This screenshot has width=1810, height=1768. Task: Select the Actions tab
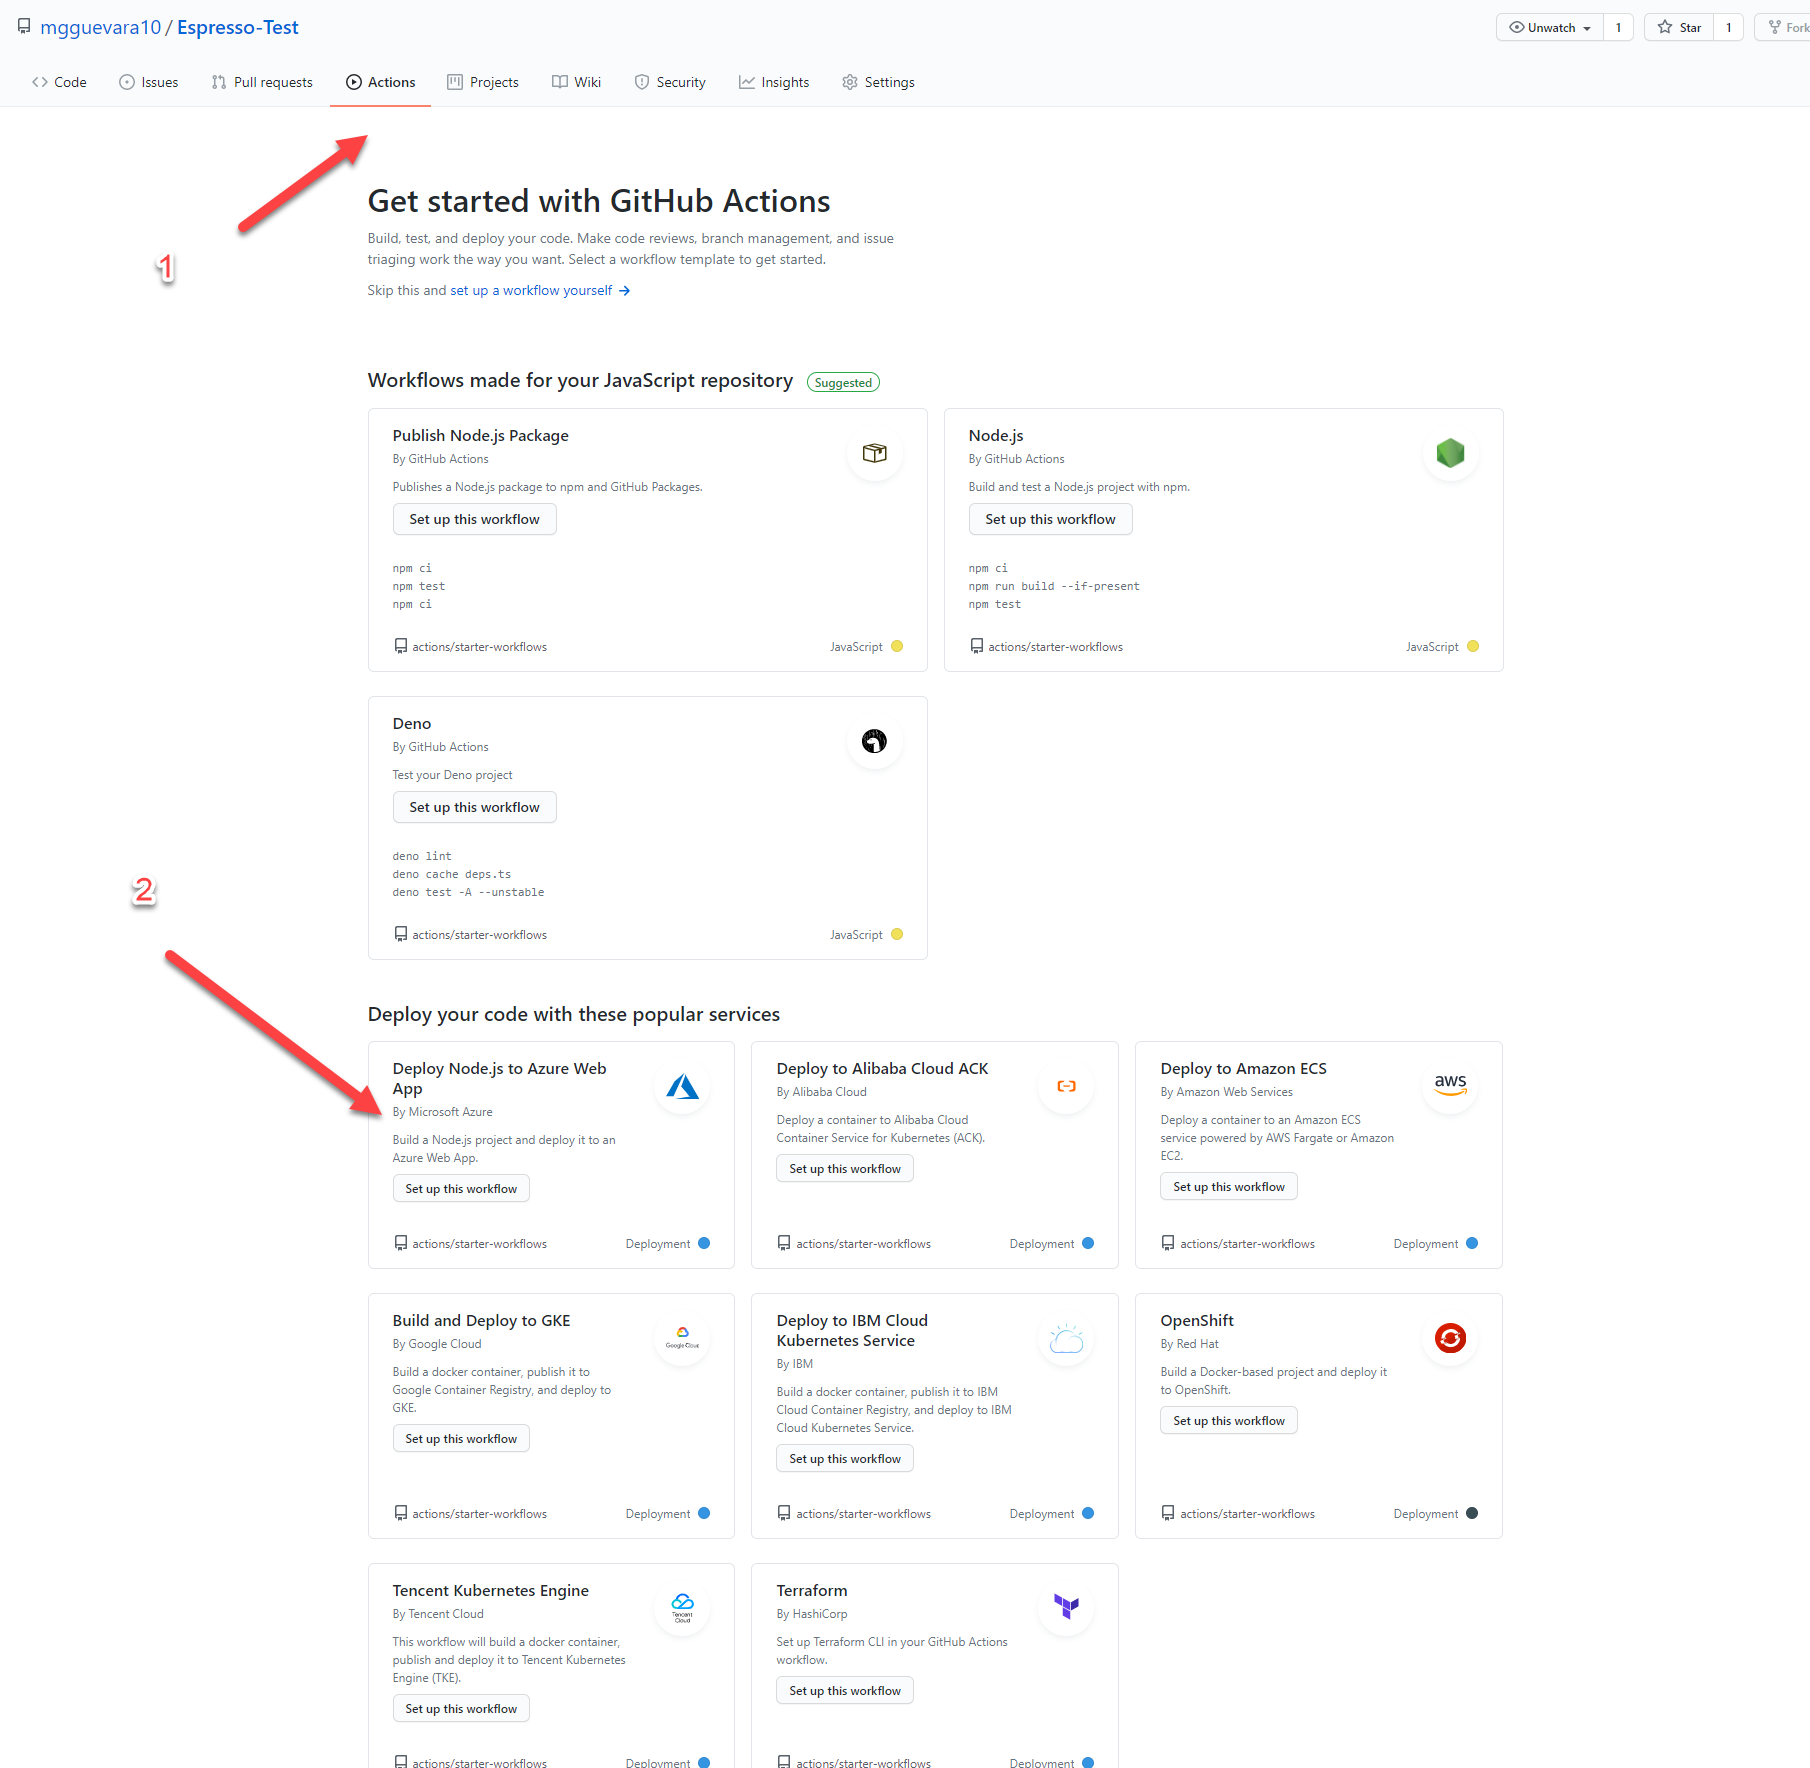coord(380,82)
